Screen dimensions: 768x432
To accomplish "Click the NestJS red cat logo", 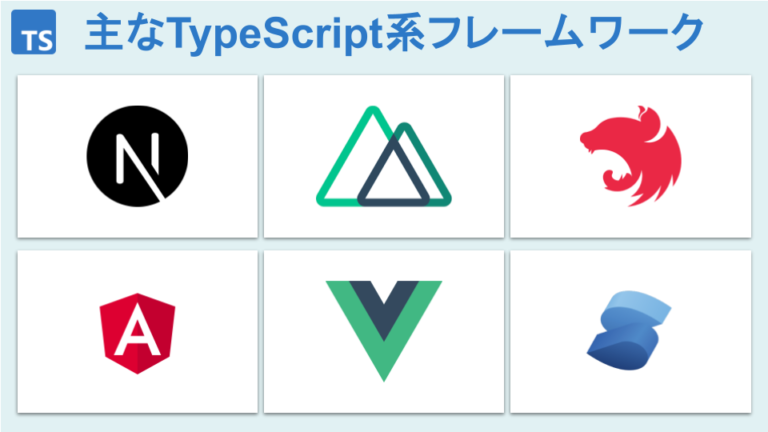I will (x=631, y=156).
